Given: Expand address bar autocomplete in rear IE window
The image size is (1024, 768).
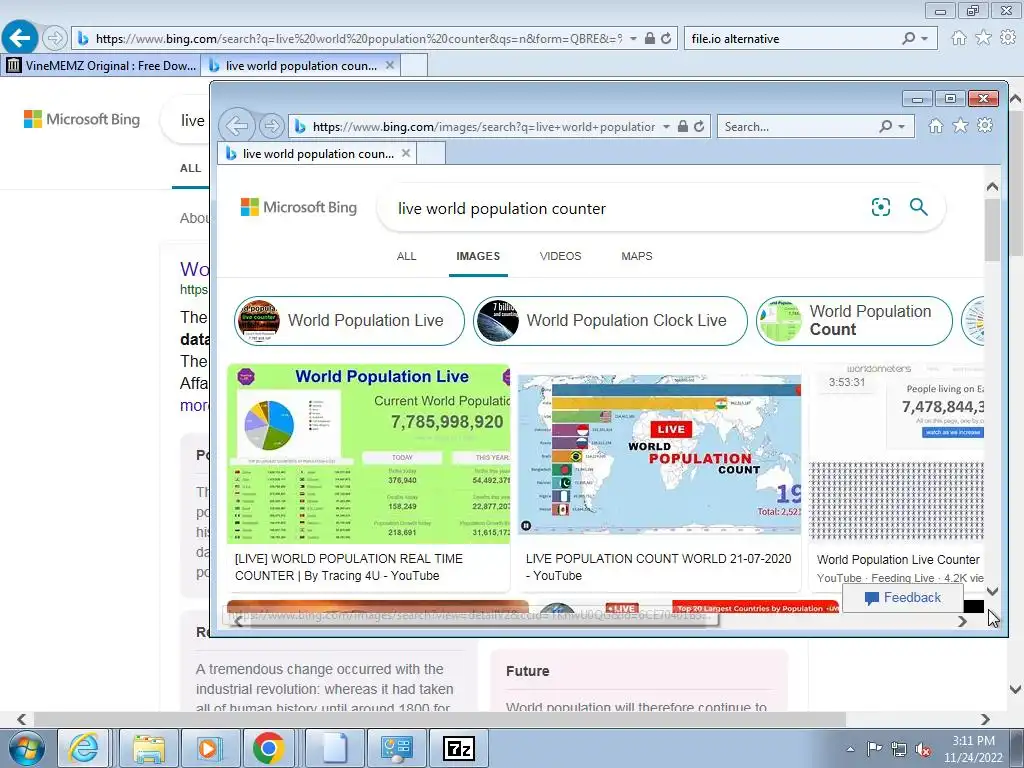Looking at the screenshot, I should (633, 39).
